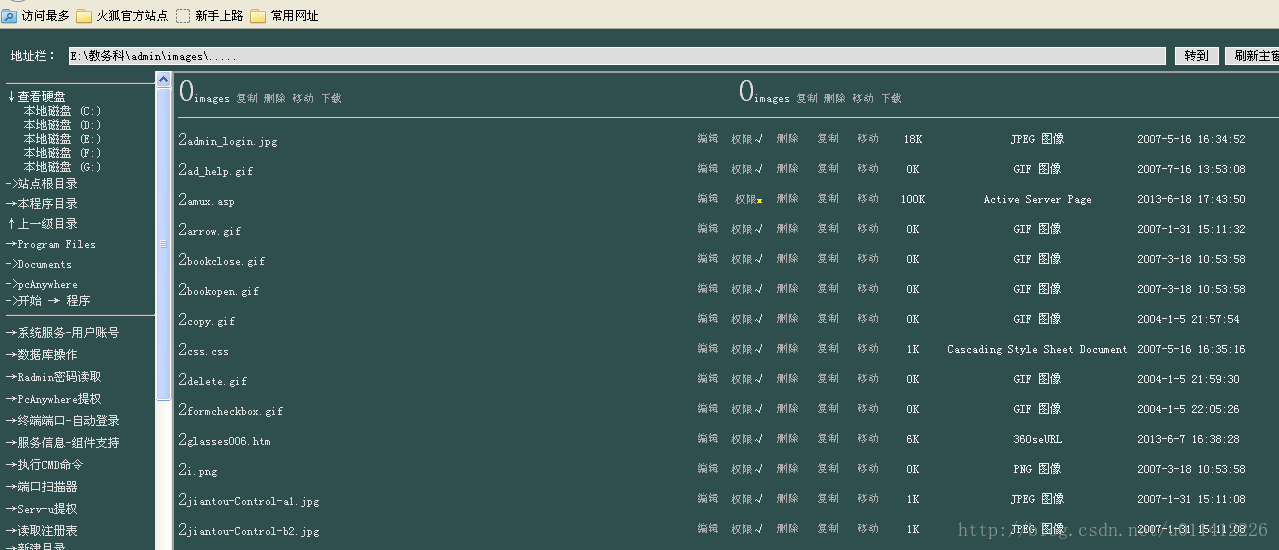1279x550 pixels.
Task: Open the 常用网址 bookmark folder
Action: 283,16
